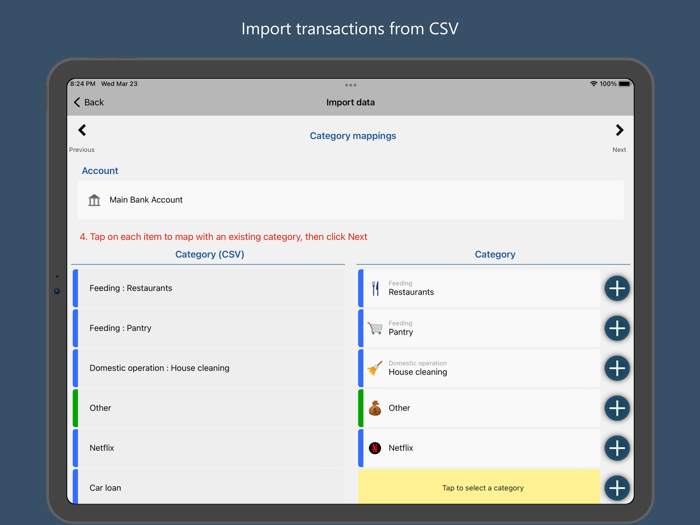The height and width of the screenshot is (525, 700).
Task: Tap the bank building icon
Action: click(94, 200)
